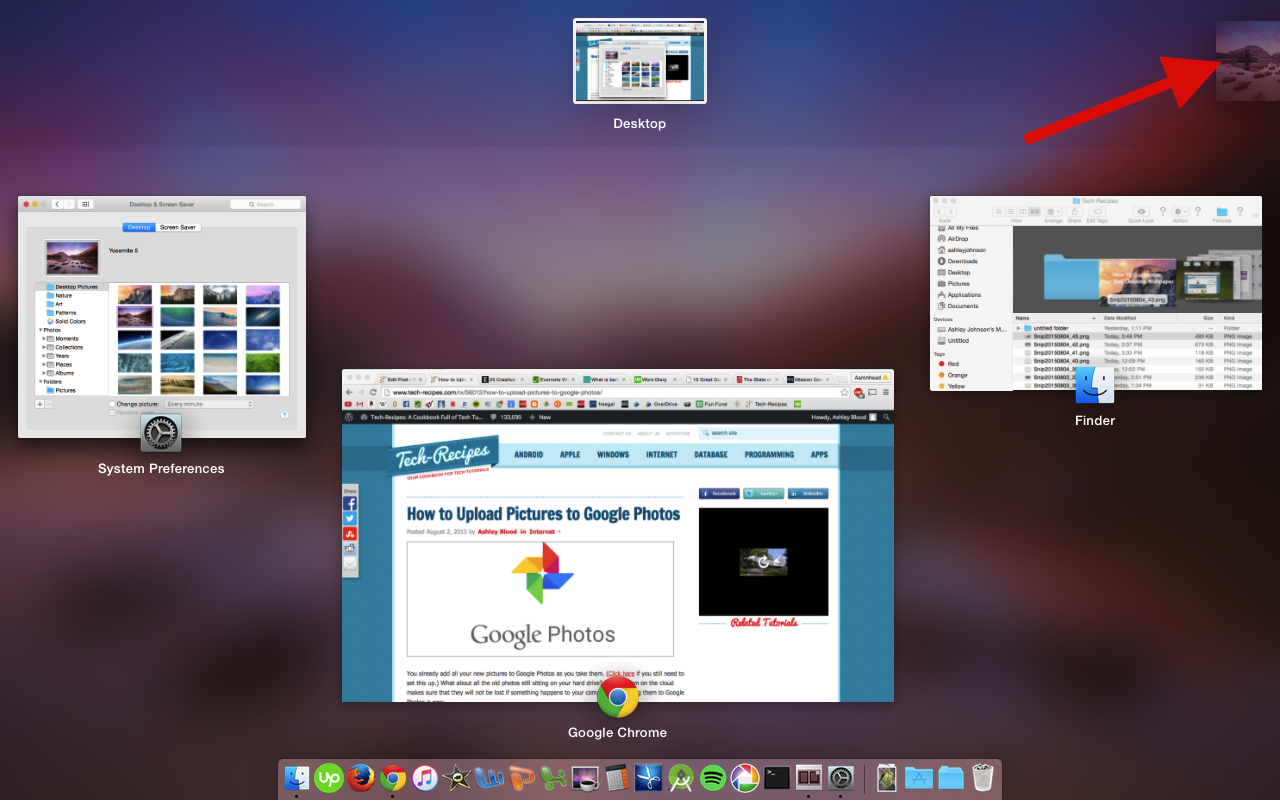1280x801 pixels.
Task: Click the Facebook icon in the page's Share sidebar
Action: [x=350, y=504]
